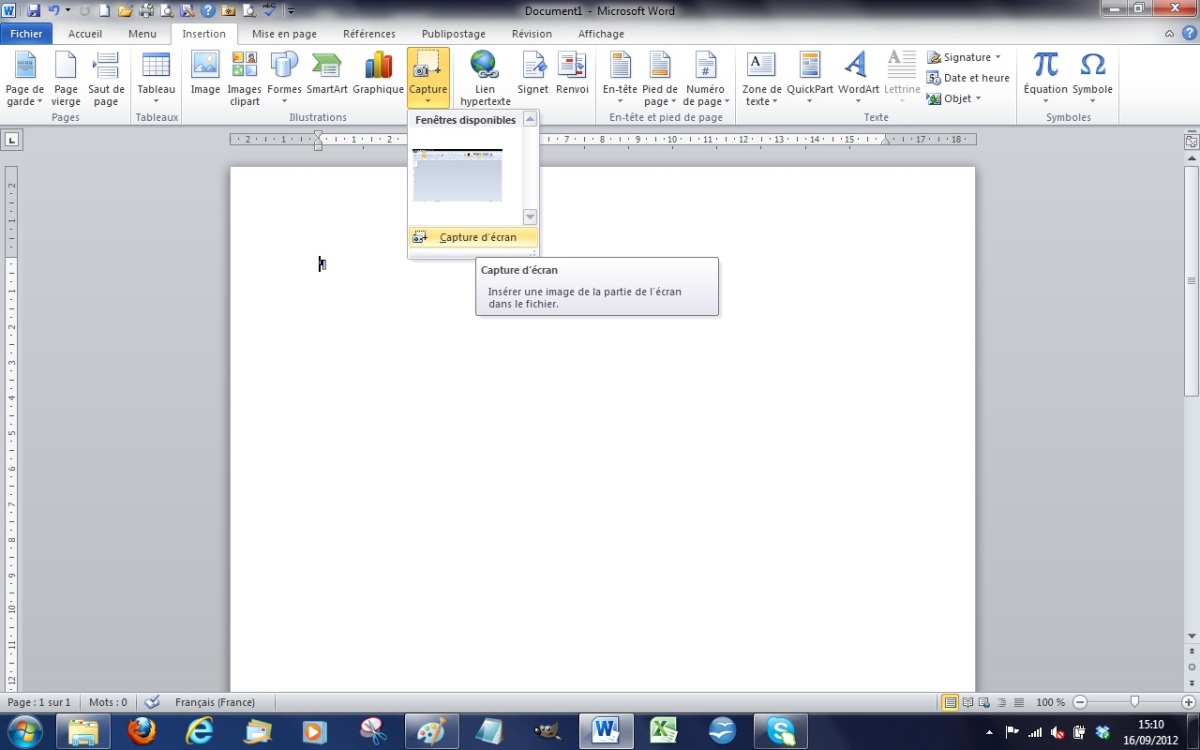Switch to Outline view
This screenshot has height=750, width=1200.
pyautogui.click(x=1002, y=702)
